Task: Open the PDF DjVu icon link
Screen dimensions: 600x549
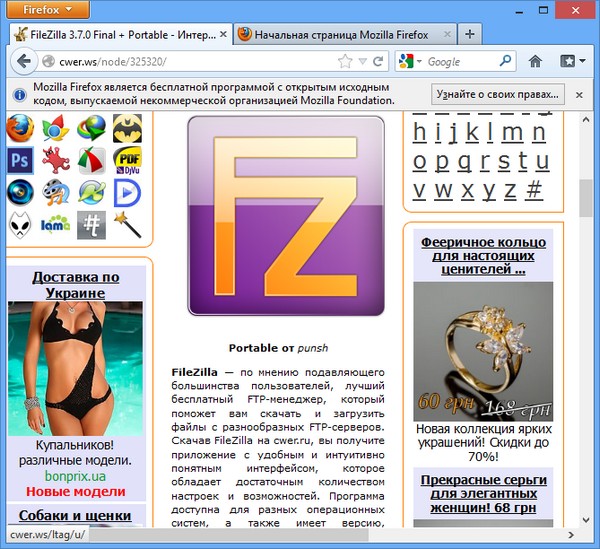Action: point(126,159)
